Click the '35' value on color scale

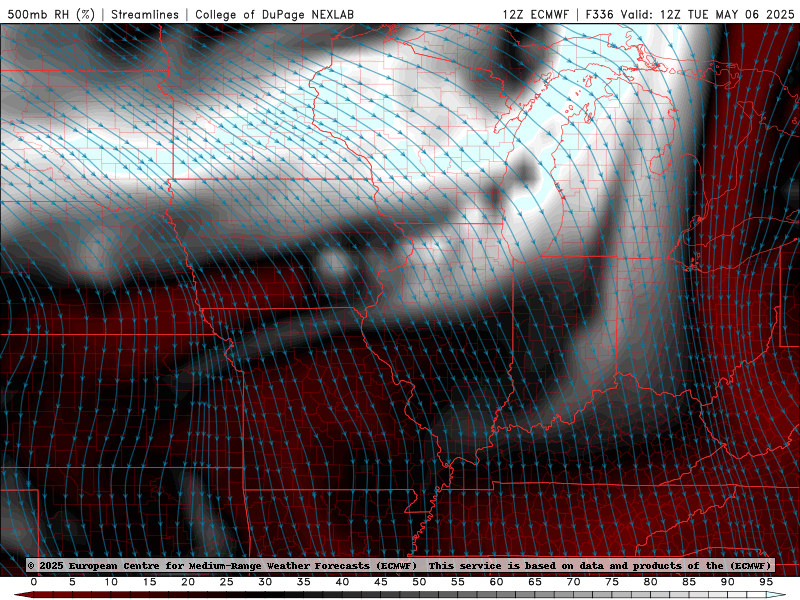[304, 582]
